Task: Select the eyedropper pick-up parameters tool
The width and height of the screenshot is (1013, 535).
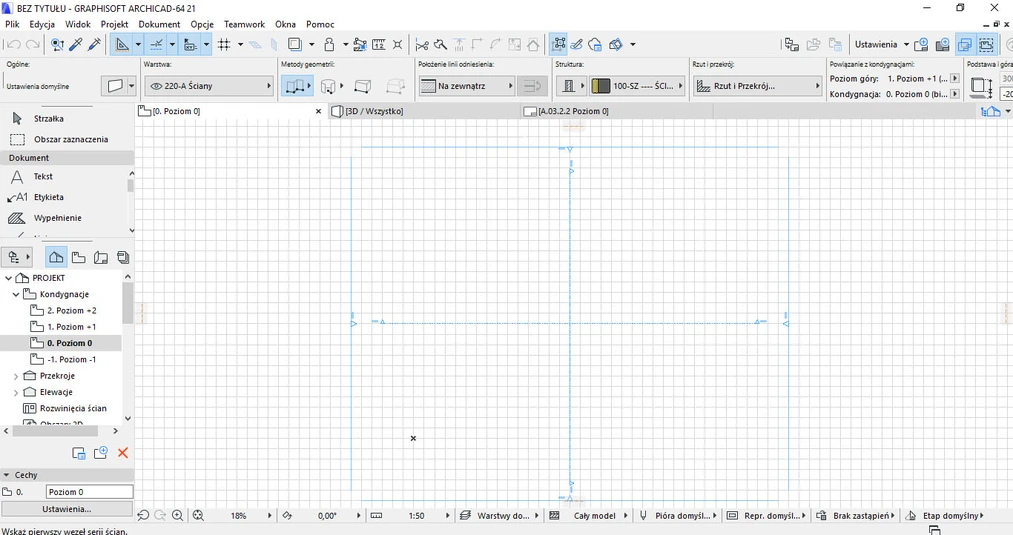Action: (75, 44)
